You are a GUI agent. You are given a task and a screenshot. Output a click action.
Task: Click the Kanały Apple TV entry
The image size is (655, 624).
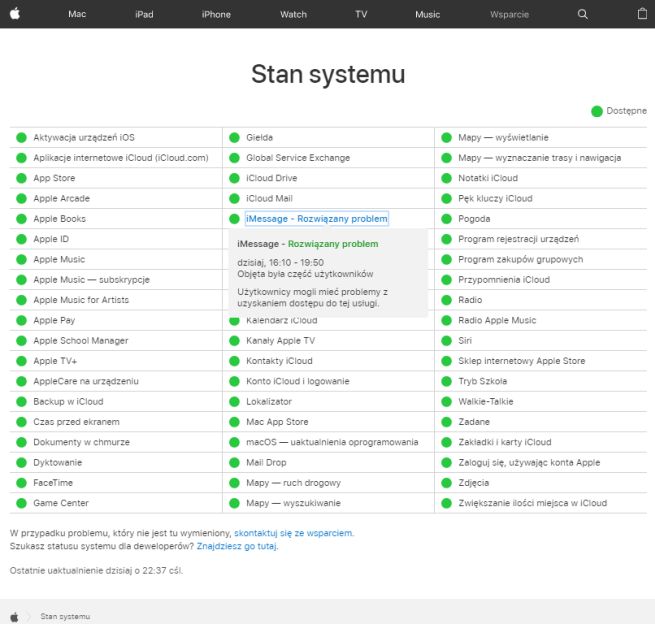[280, 341]
